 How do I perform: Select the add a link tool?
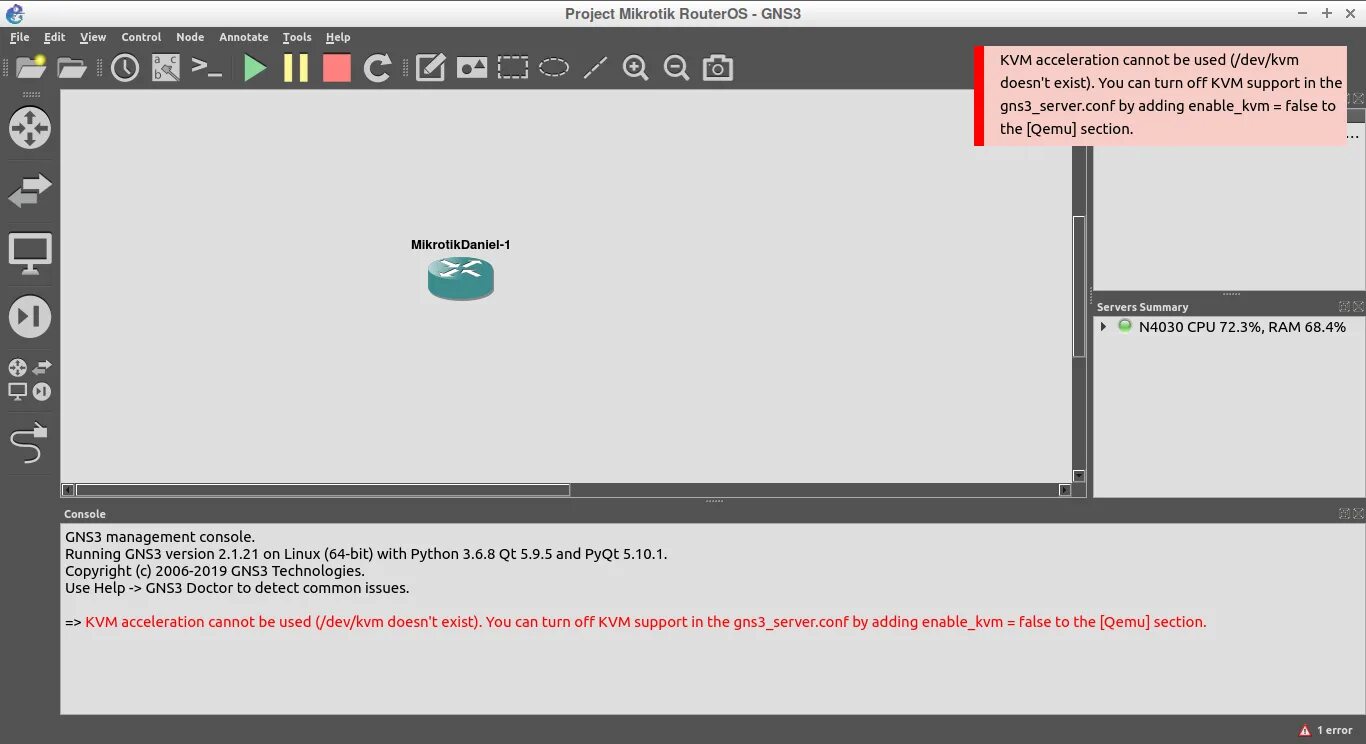tap(30, 443)
